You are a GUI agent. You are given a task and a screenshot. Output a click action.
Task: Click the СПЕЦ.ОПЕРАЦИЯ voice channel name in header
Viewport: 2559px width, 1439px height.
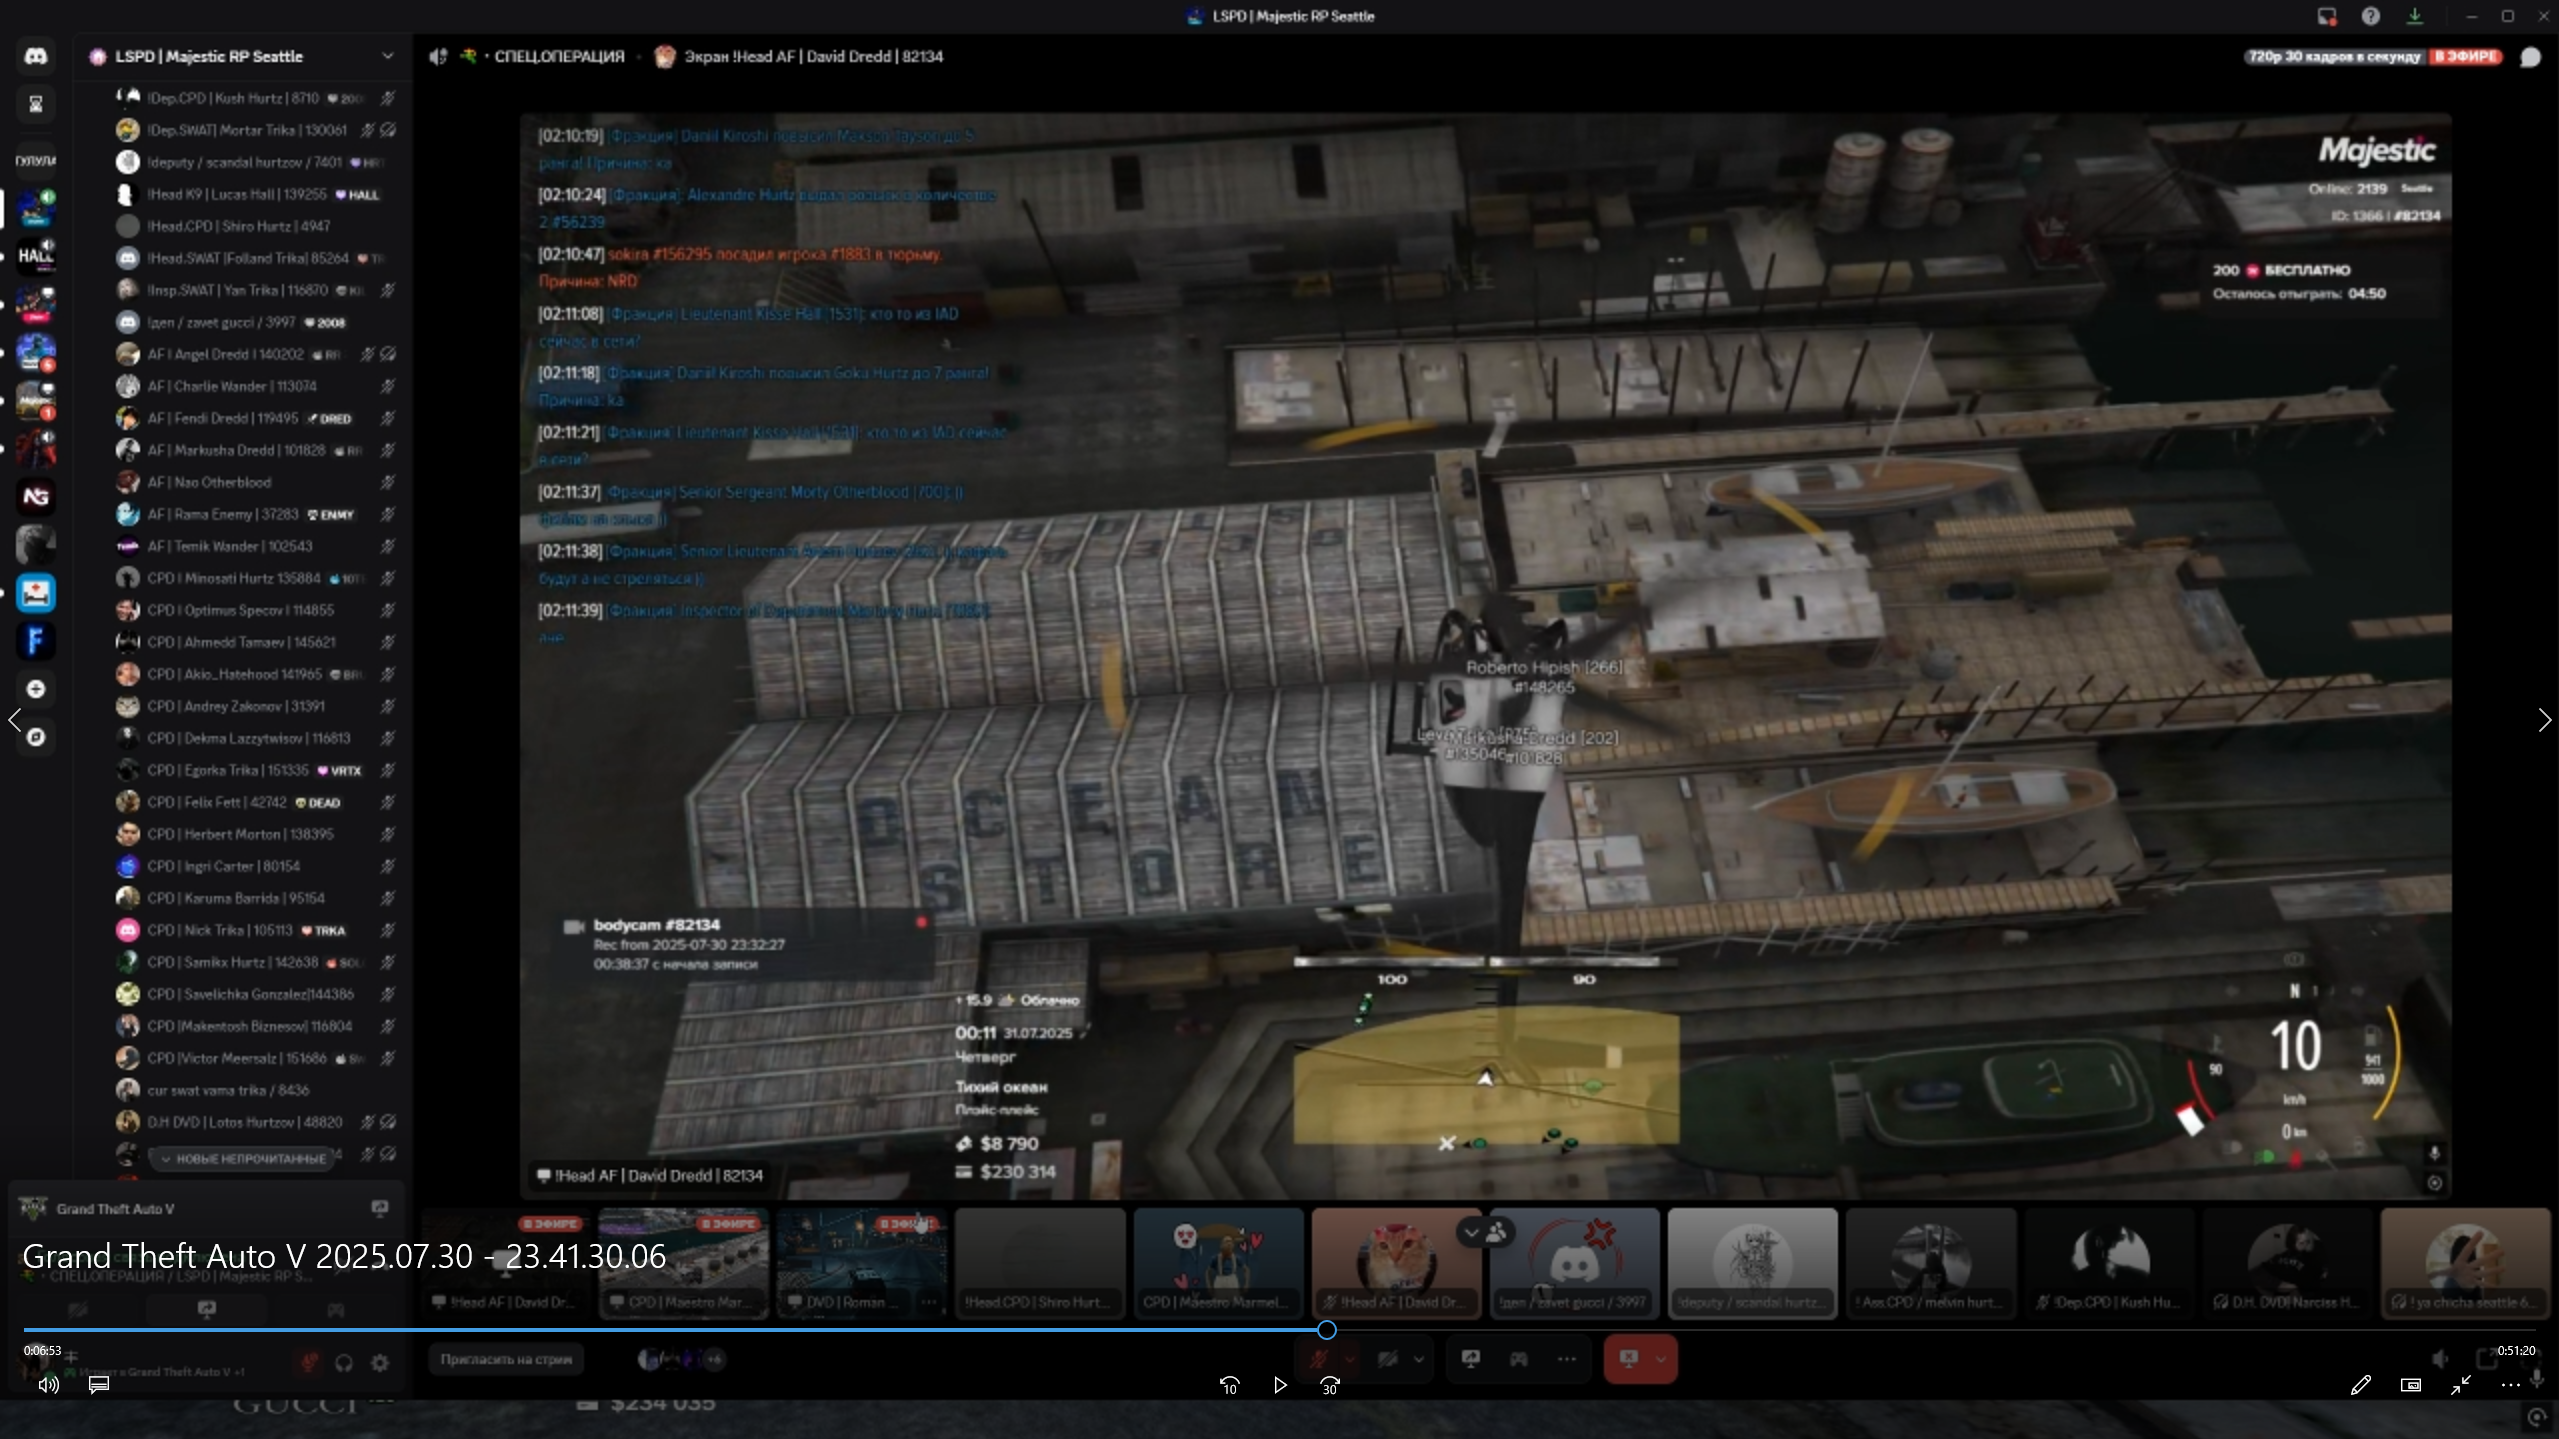559,57
